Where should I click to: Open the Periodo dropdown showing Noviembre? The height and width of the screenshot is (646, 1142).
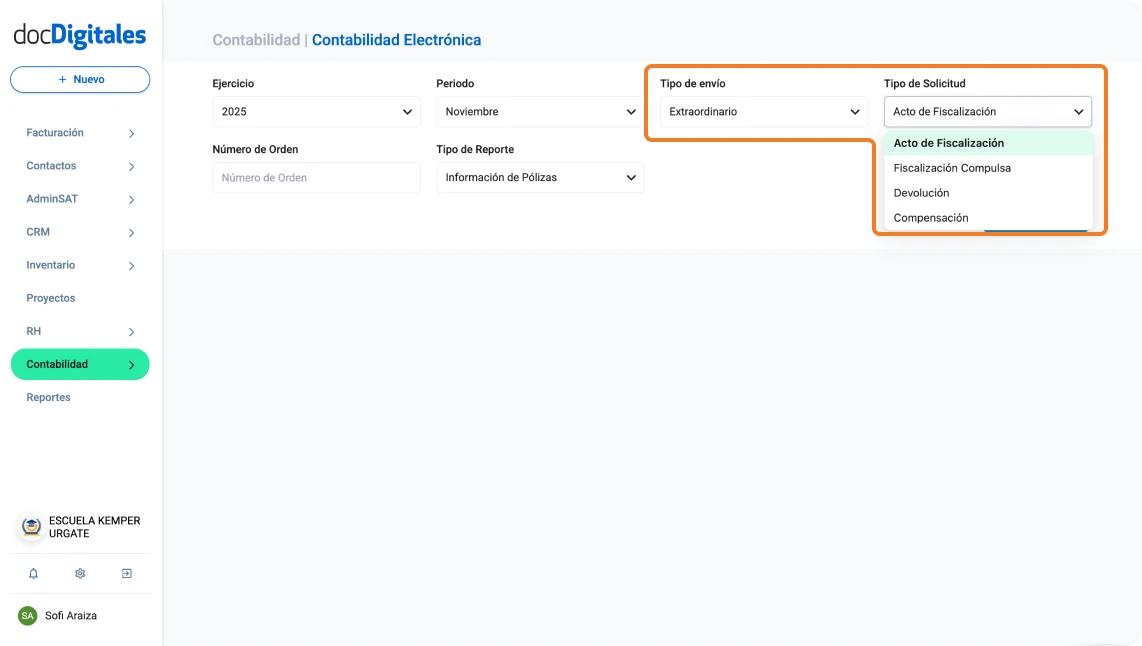[x=540, y=111]
